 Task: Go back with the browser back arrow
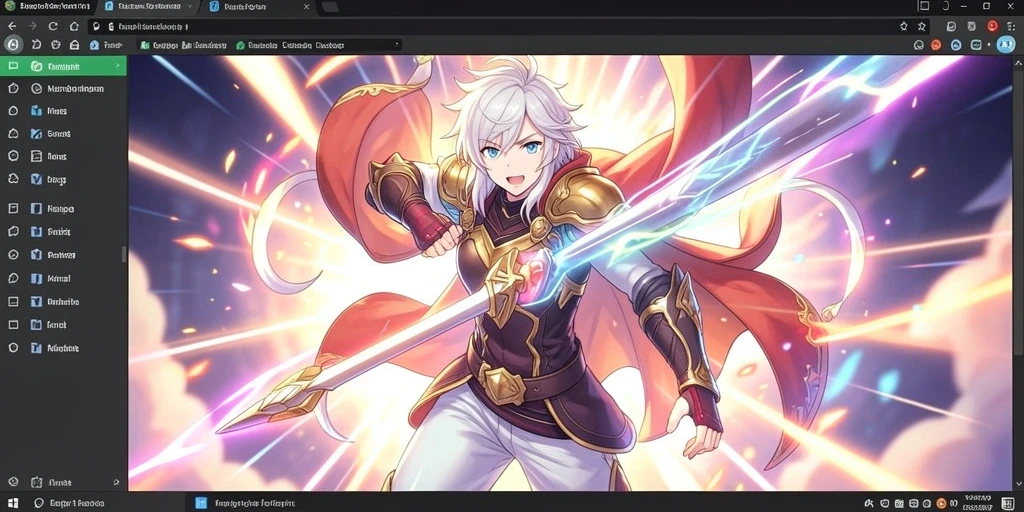tap(12, 26)
